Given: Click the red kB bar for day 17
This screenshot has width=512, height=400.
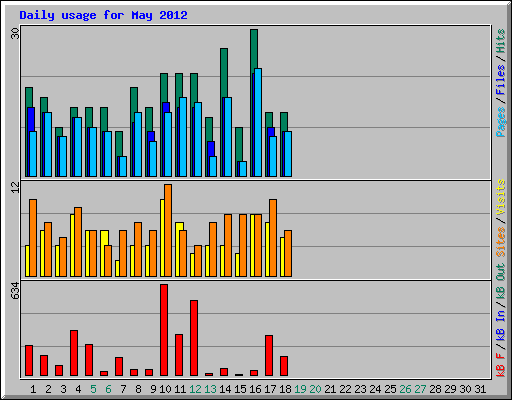Looking at the screenshot, I should click(x=269, y=356).
